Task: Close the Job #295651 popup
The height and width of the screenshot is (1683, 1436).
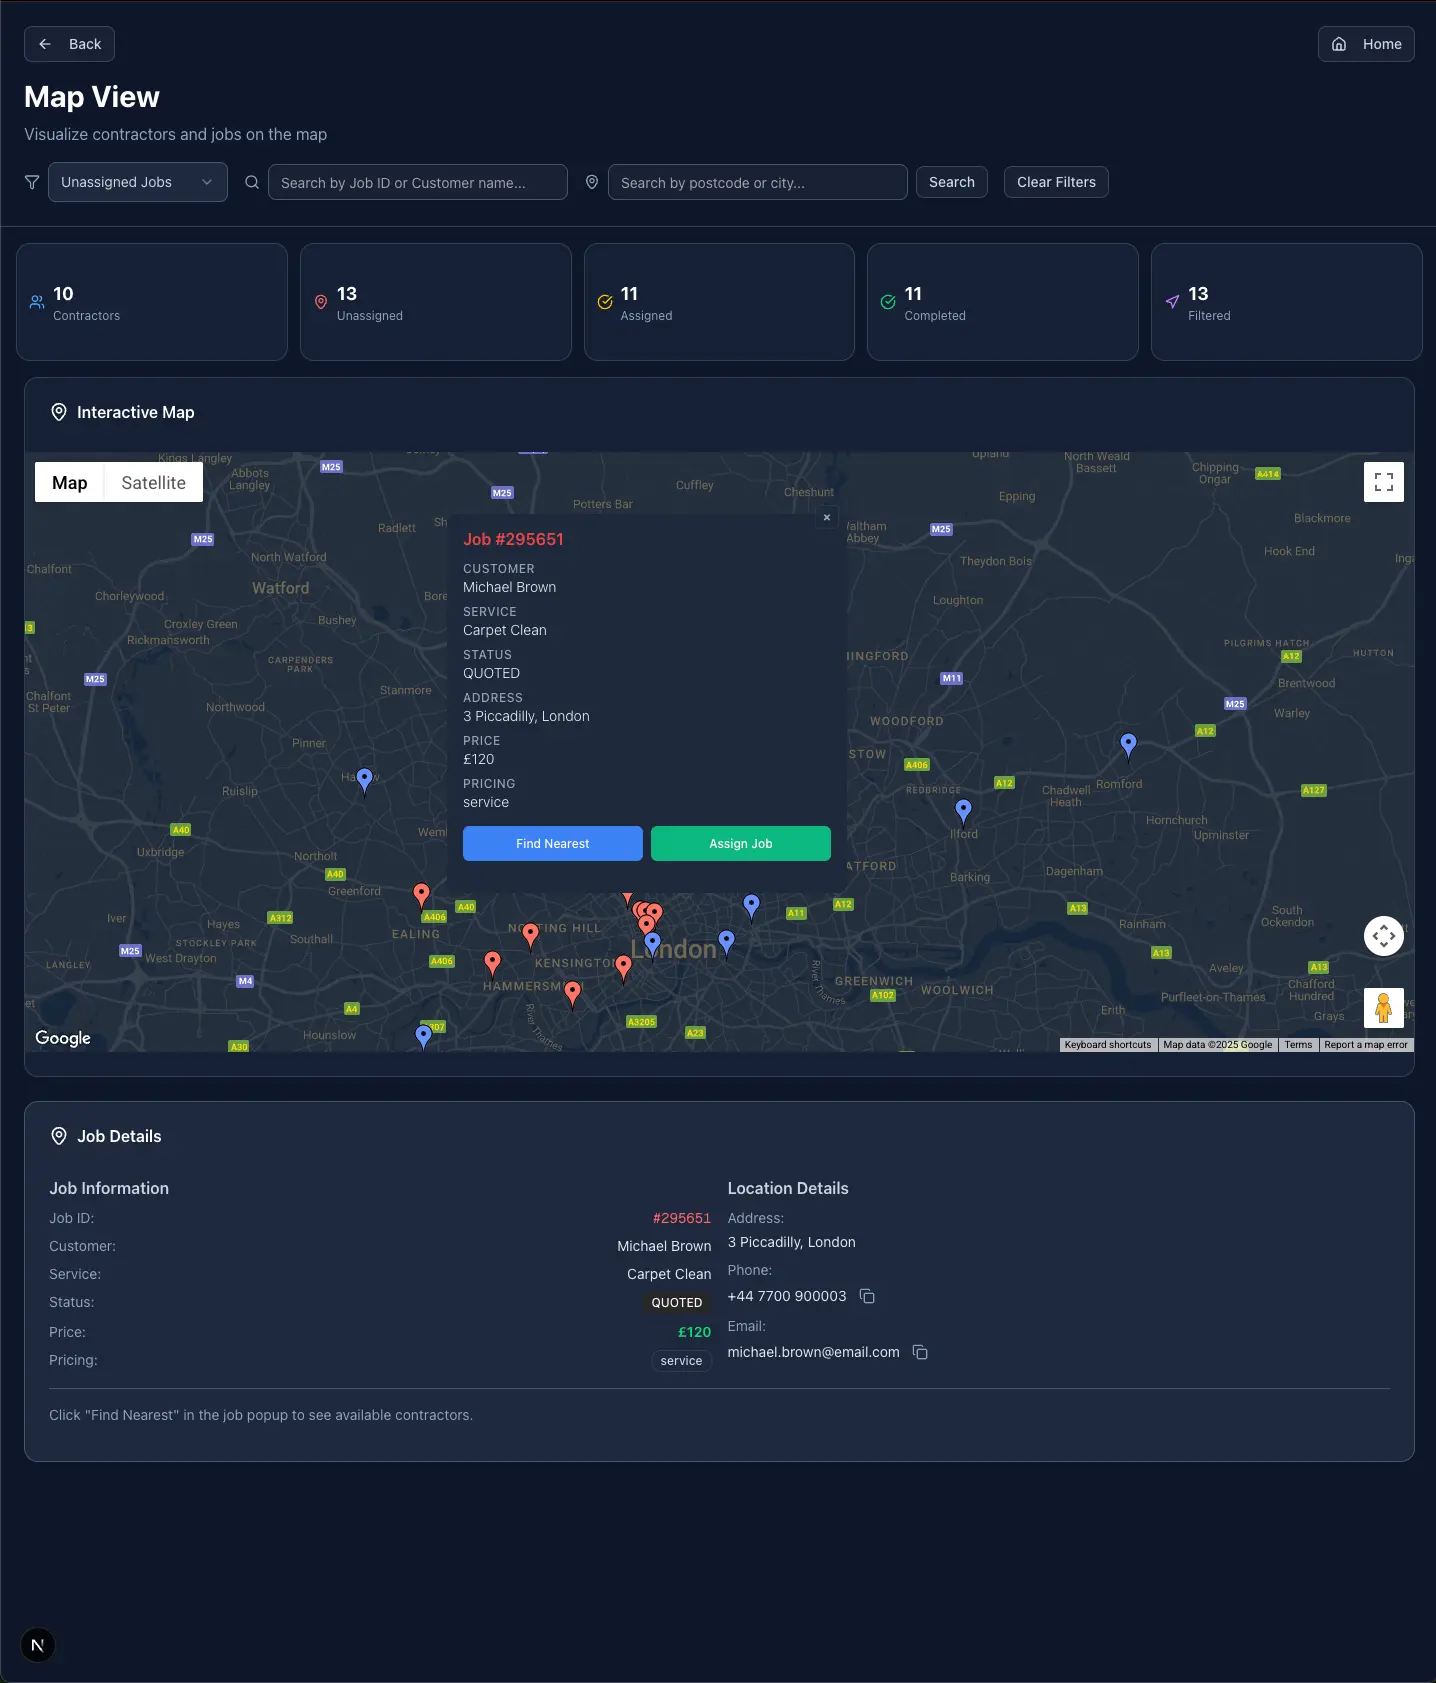Action: point(827,517)
